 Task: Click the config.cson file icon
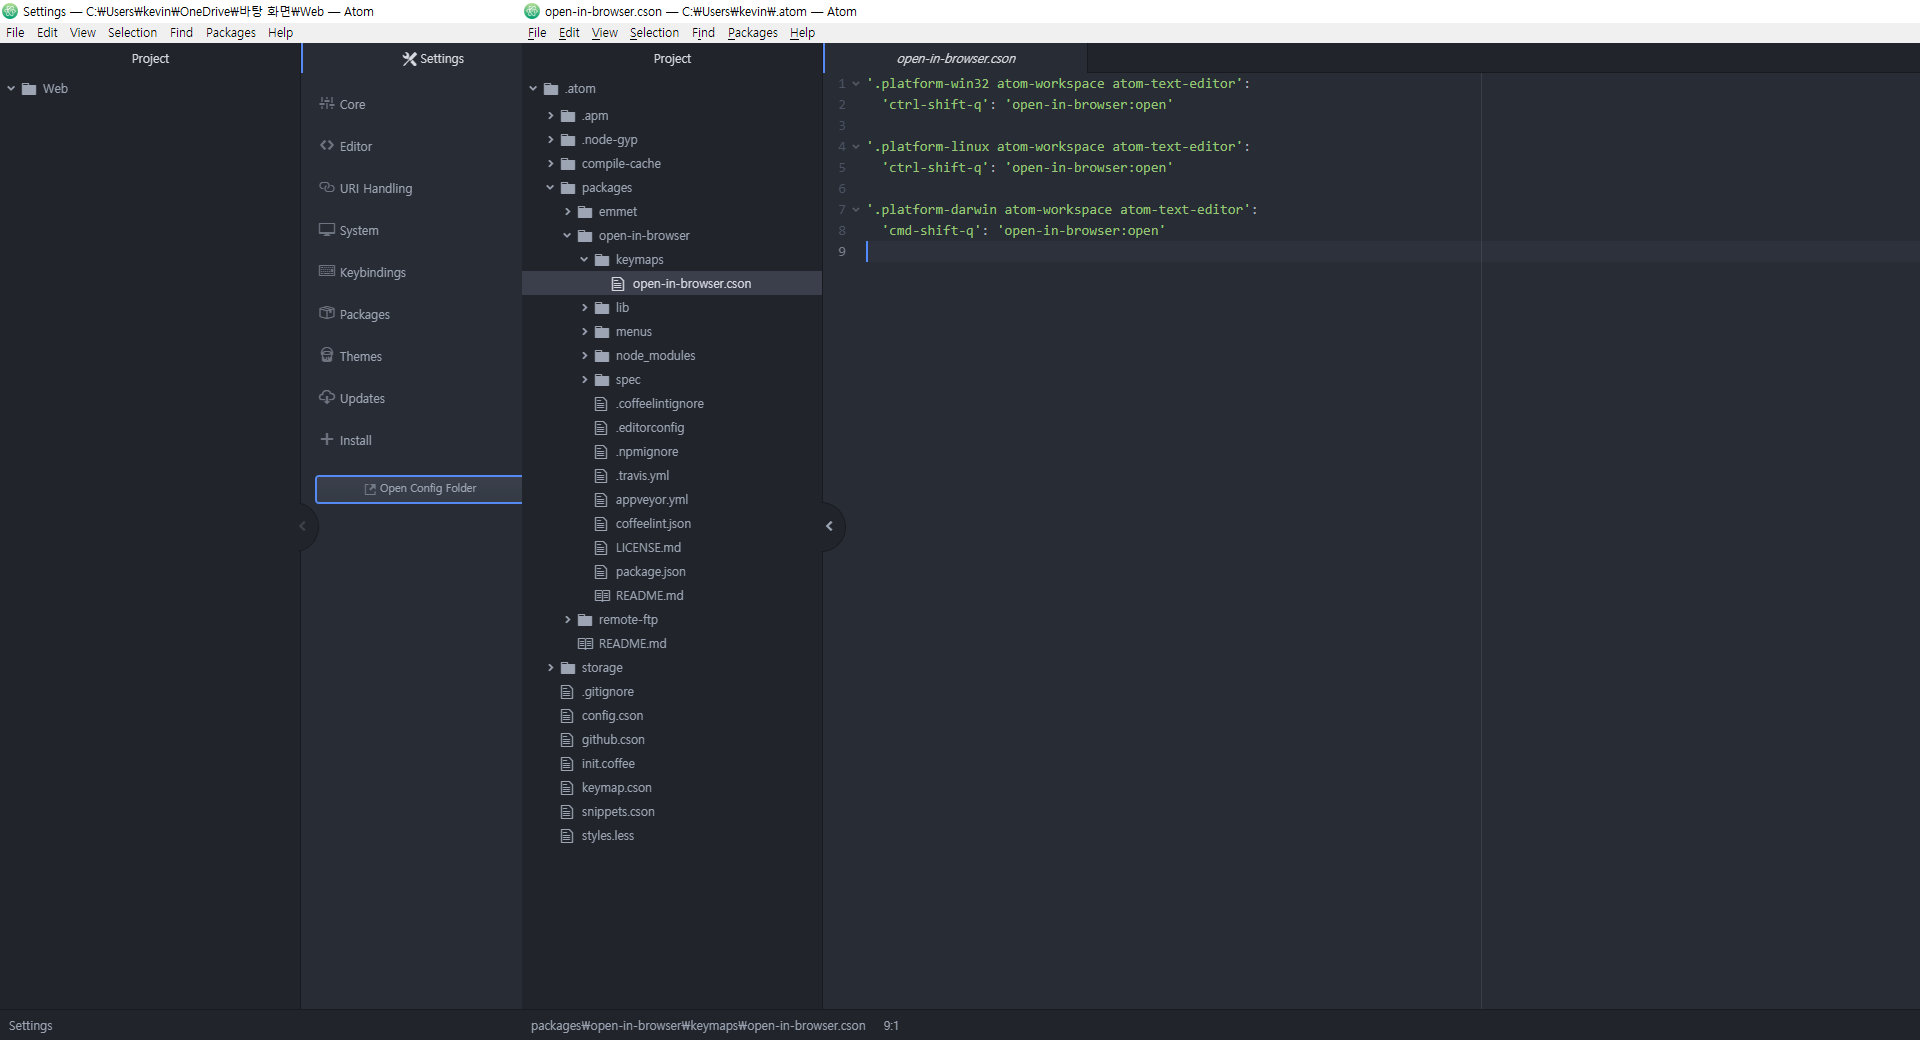coord(567,716)
